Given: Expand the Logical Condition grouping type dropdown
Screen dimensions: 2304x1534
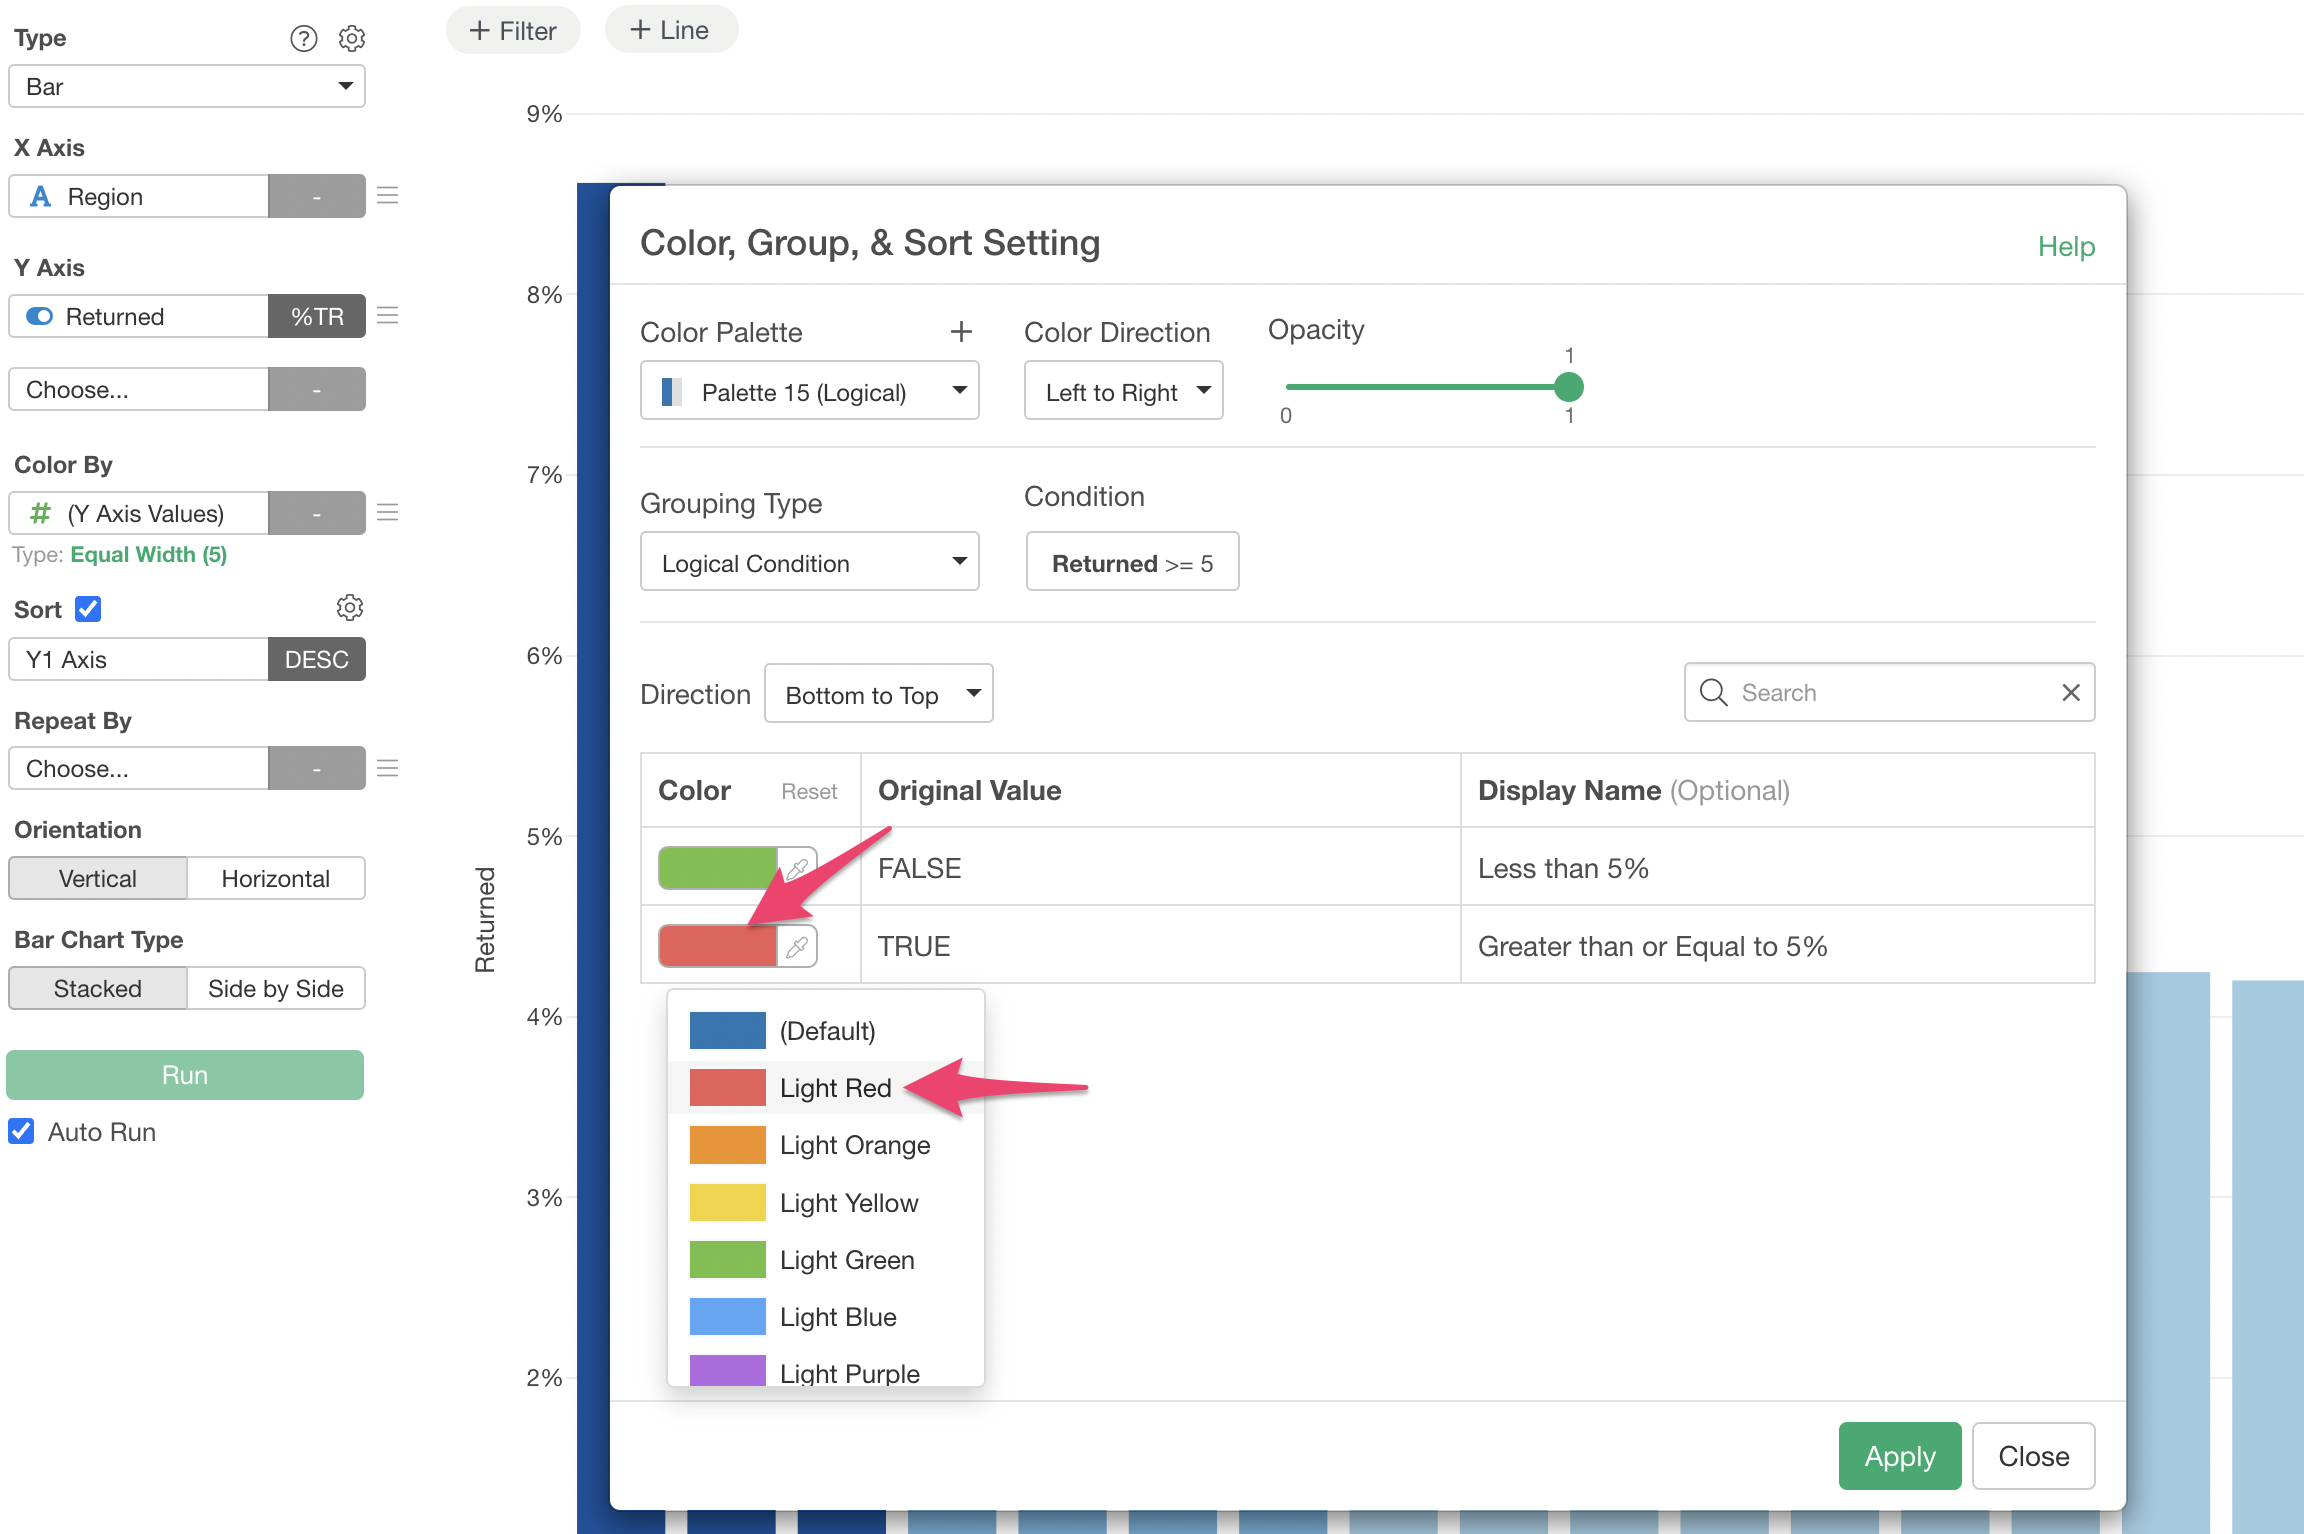Looking at the screenshot, I should point(809,563).
